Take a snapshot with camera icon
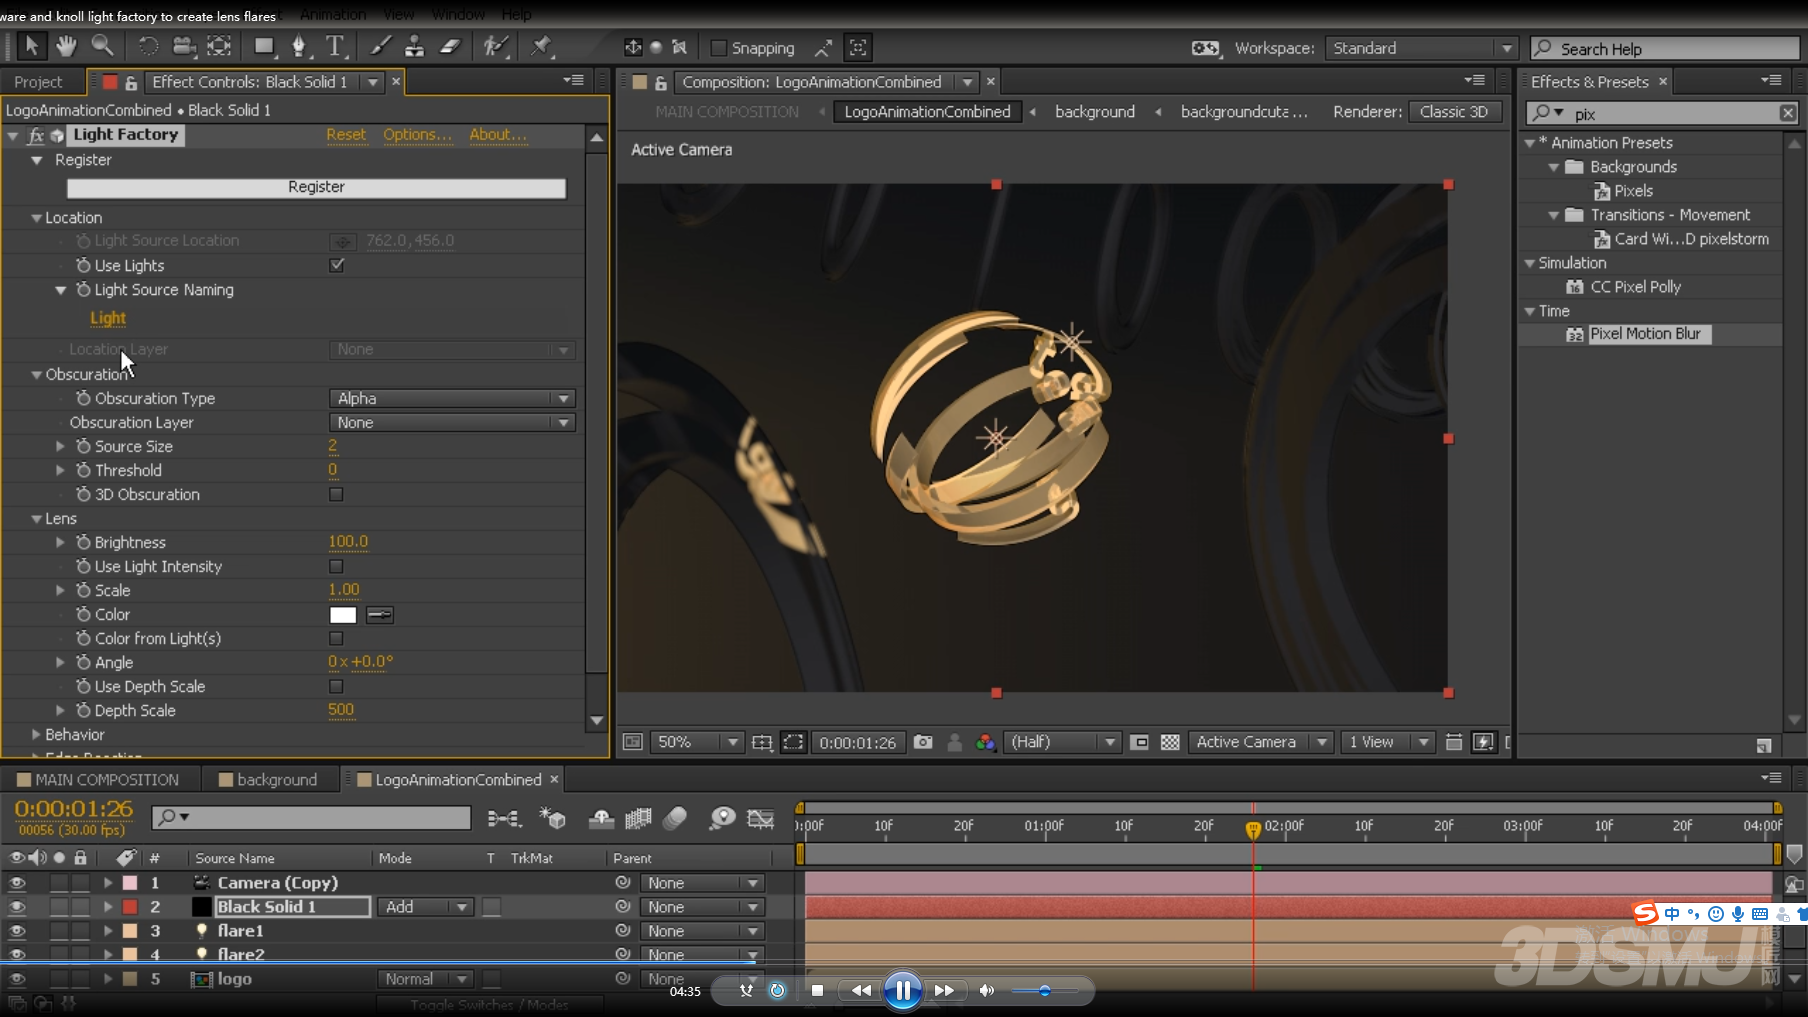The width and height of the screenshot is (1808, 1017). point(923,742)
